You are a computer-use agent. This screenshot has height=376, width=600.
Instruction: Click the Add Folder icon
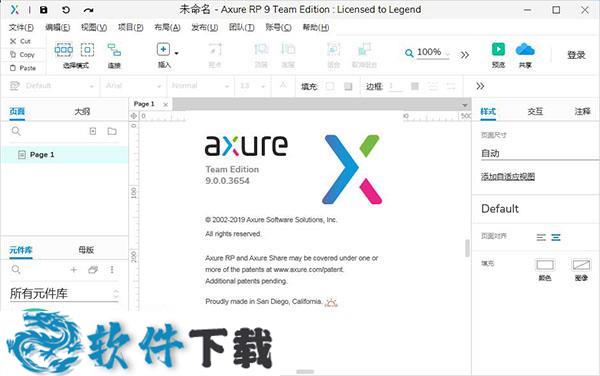pos(112,131)
